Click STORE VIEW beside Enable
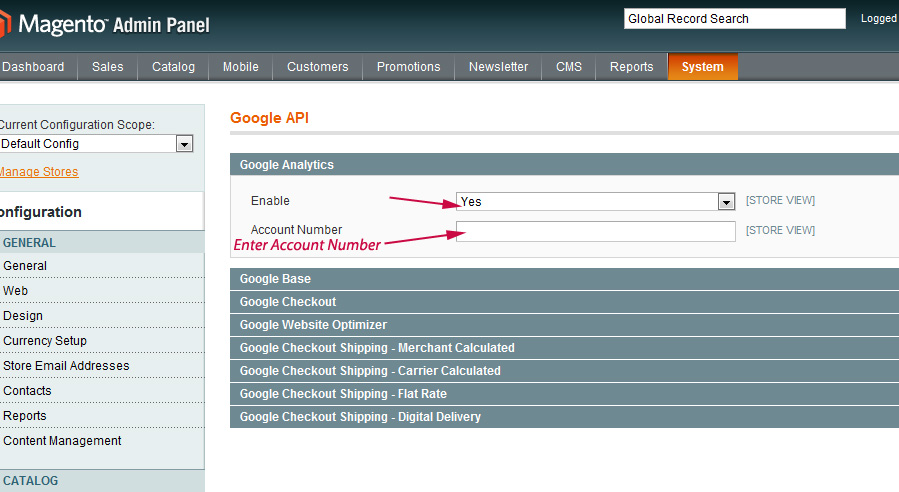The width and height of the screenshot is (899, 492). point(780,200)
